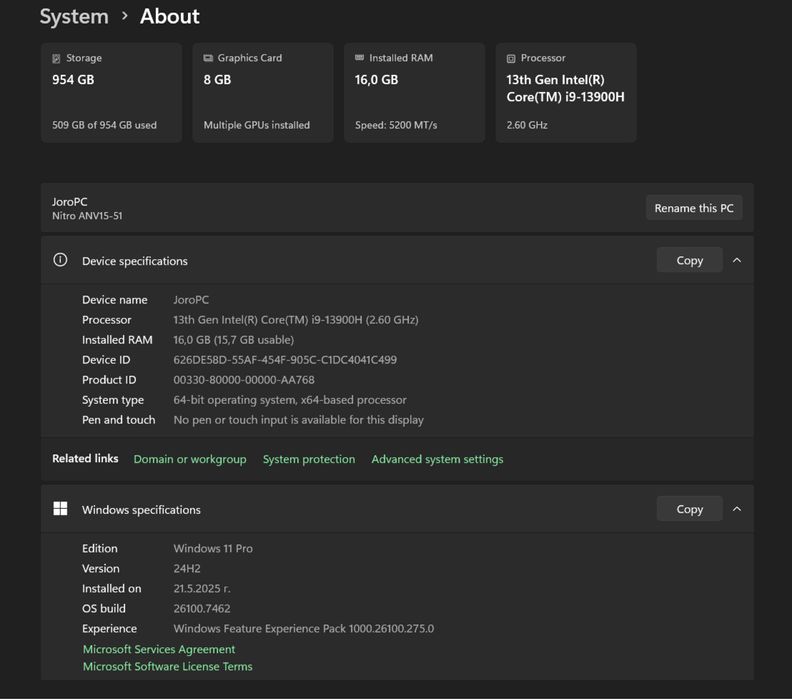Screen dimensions: 792x699
Task: Open Advanced system settings link
Action: pyautogui.click(x=437, y=459)
